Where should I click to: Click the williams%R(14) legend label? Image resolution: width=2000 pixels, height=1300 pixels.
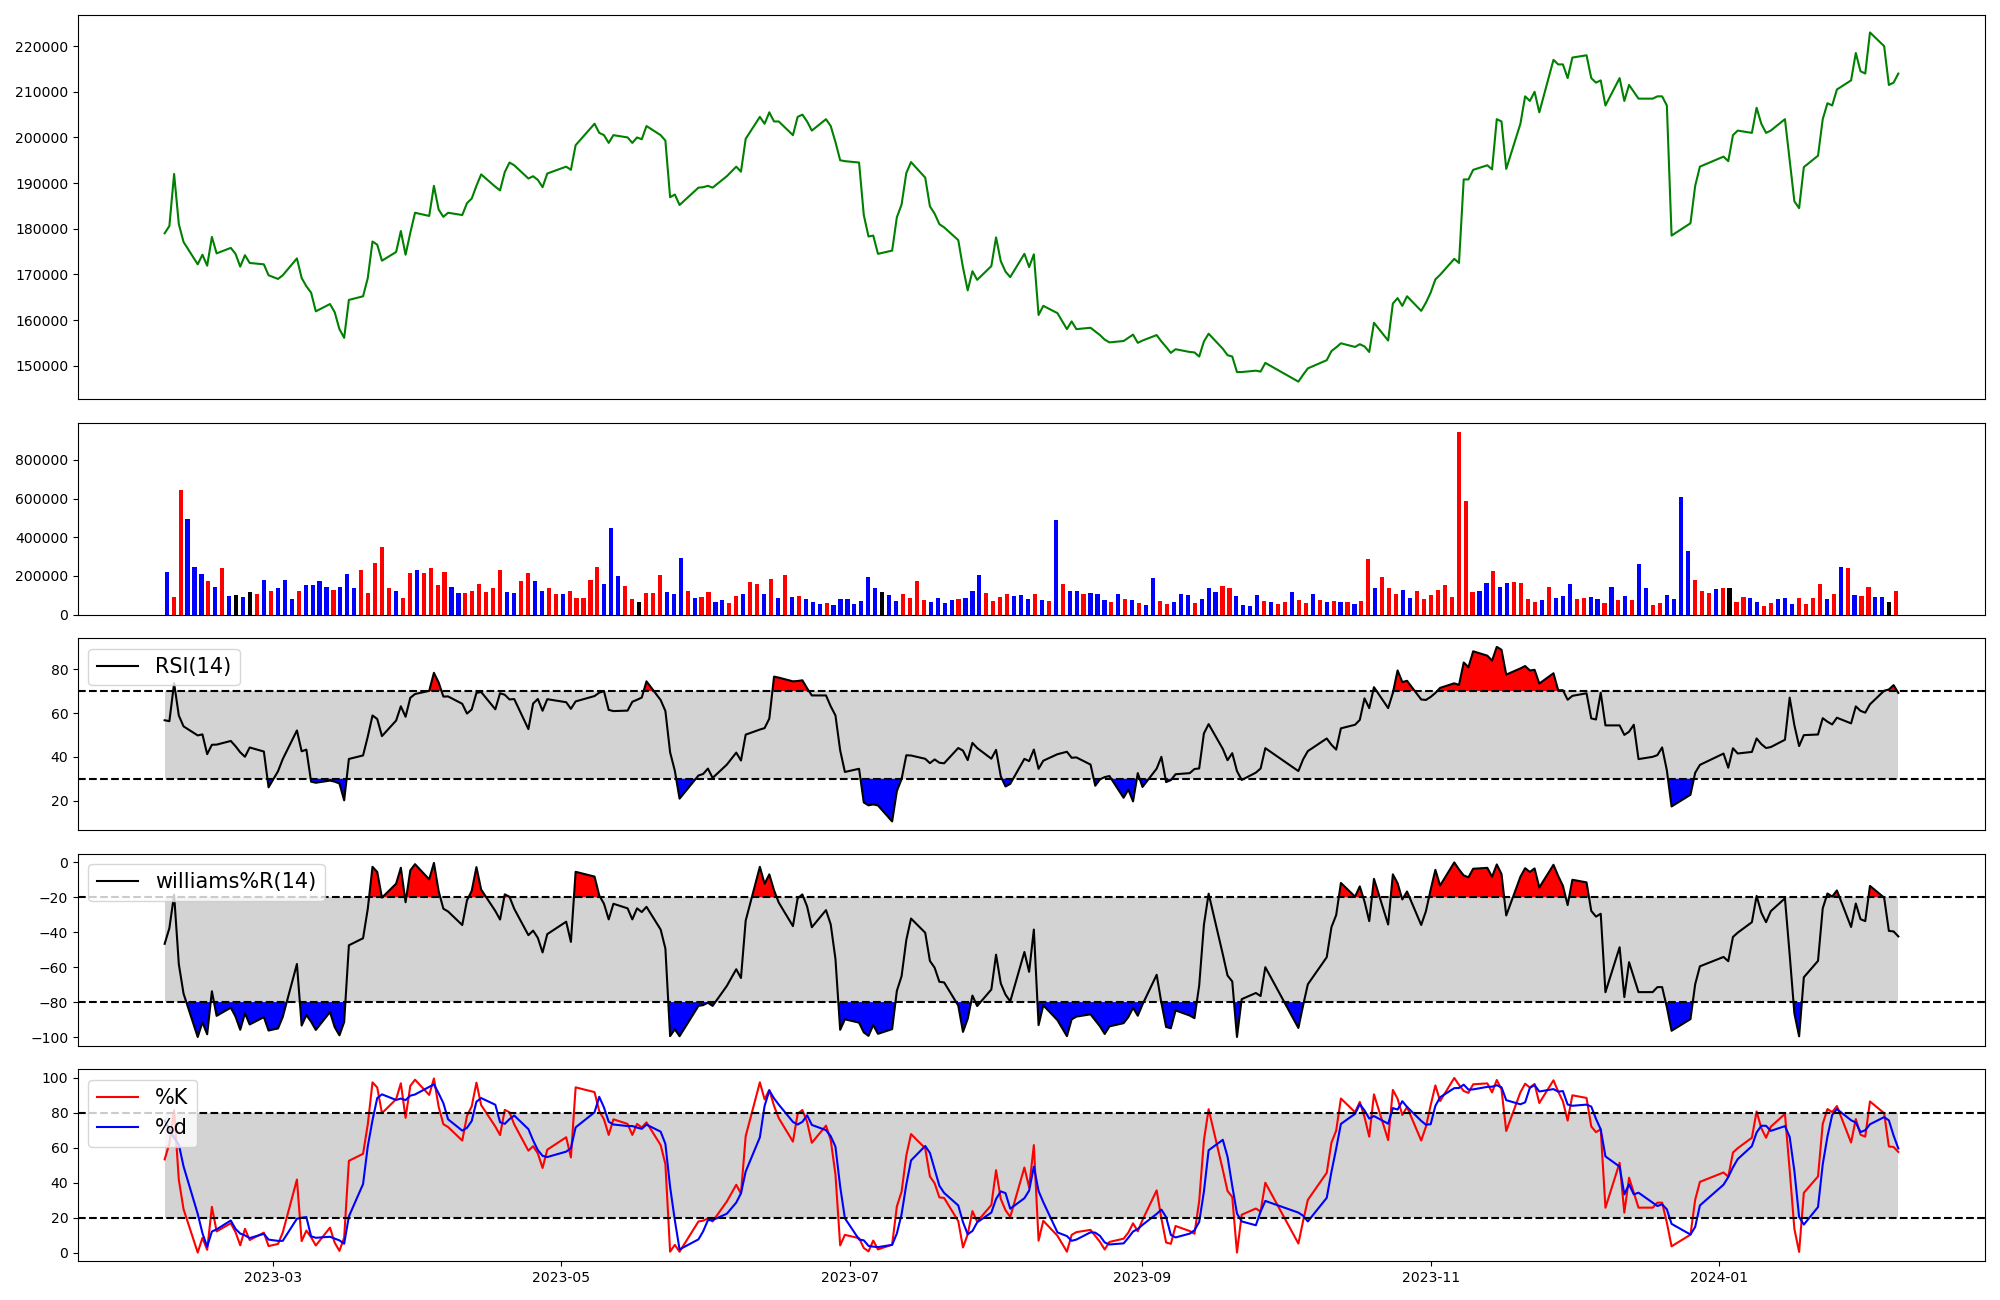pyautogui.click(x=235, y=881)
